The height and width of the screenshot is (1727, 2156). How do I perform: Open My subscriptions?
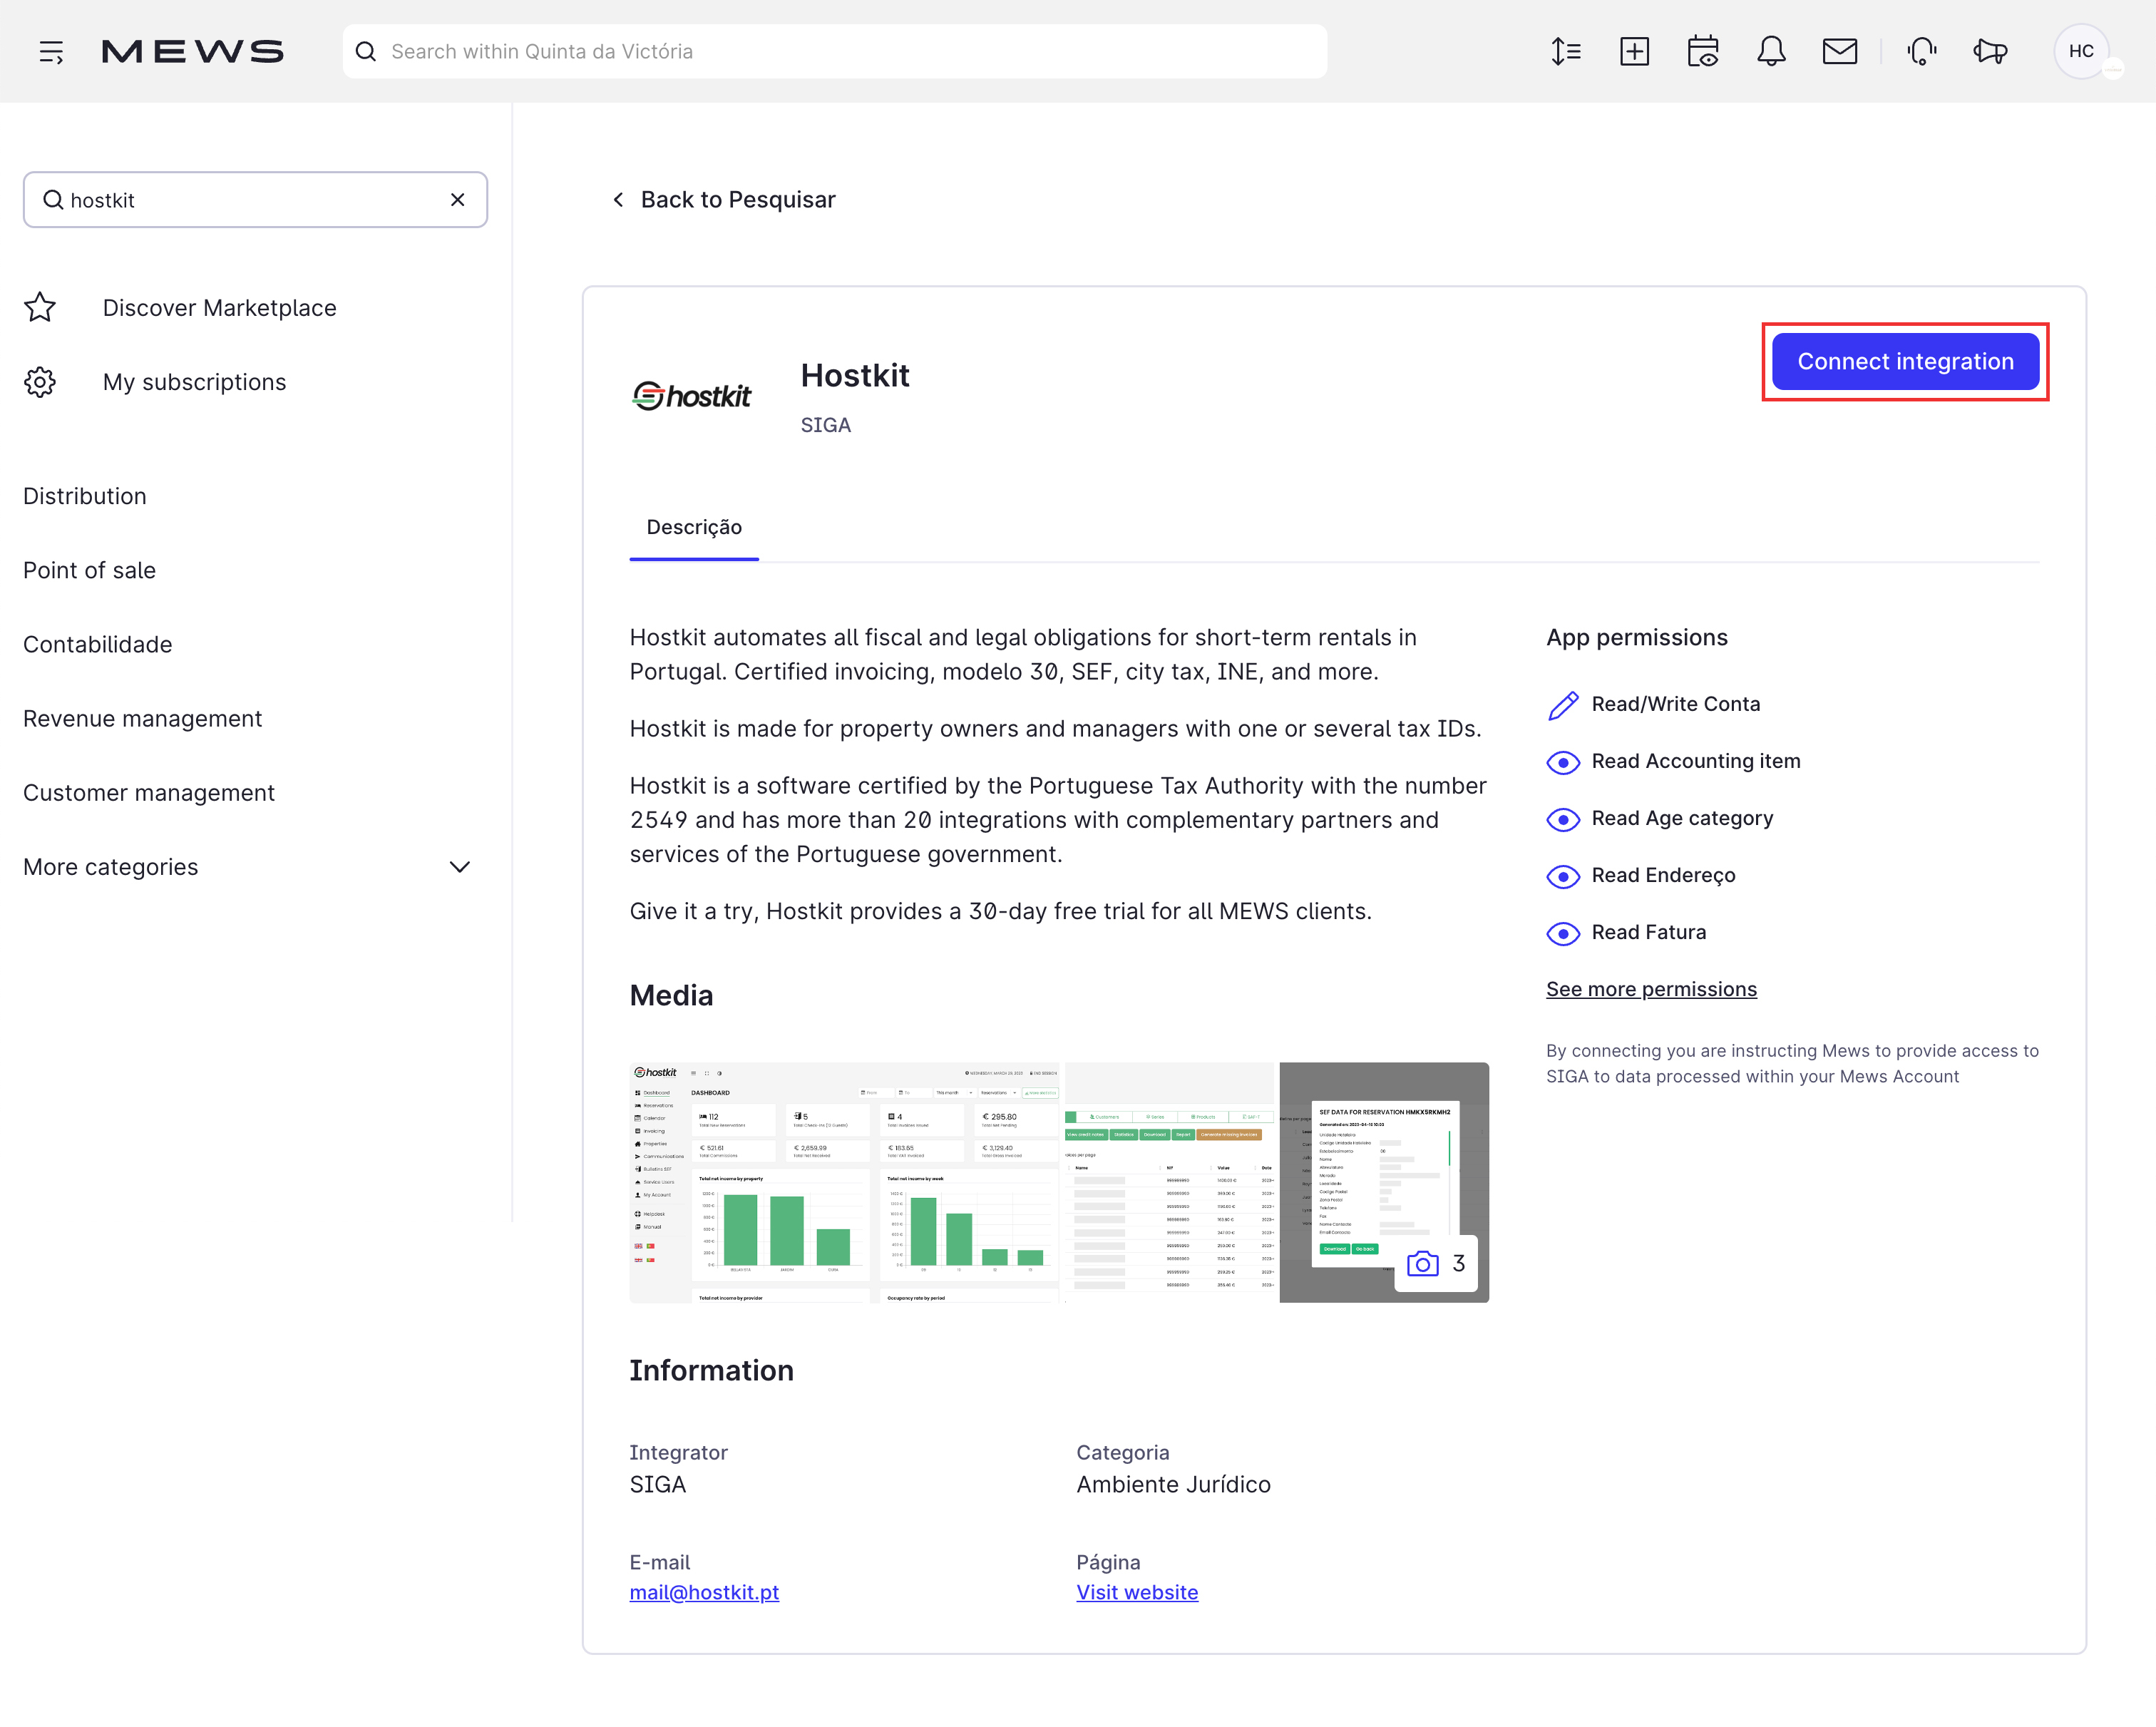[x=194, y=381]
